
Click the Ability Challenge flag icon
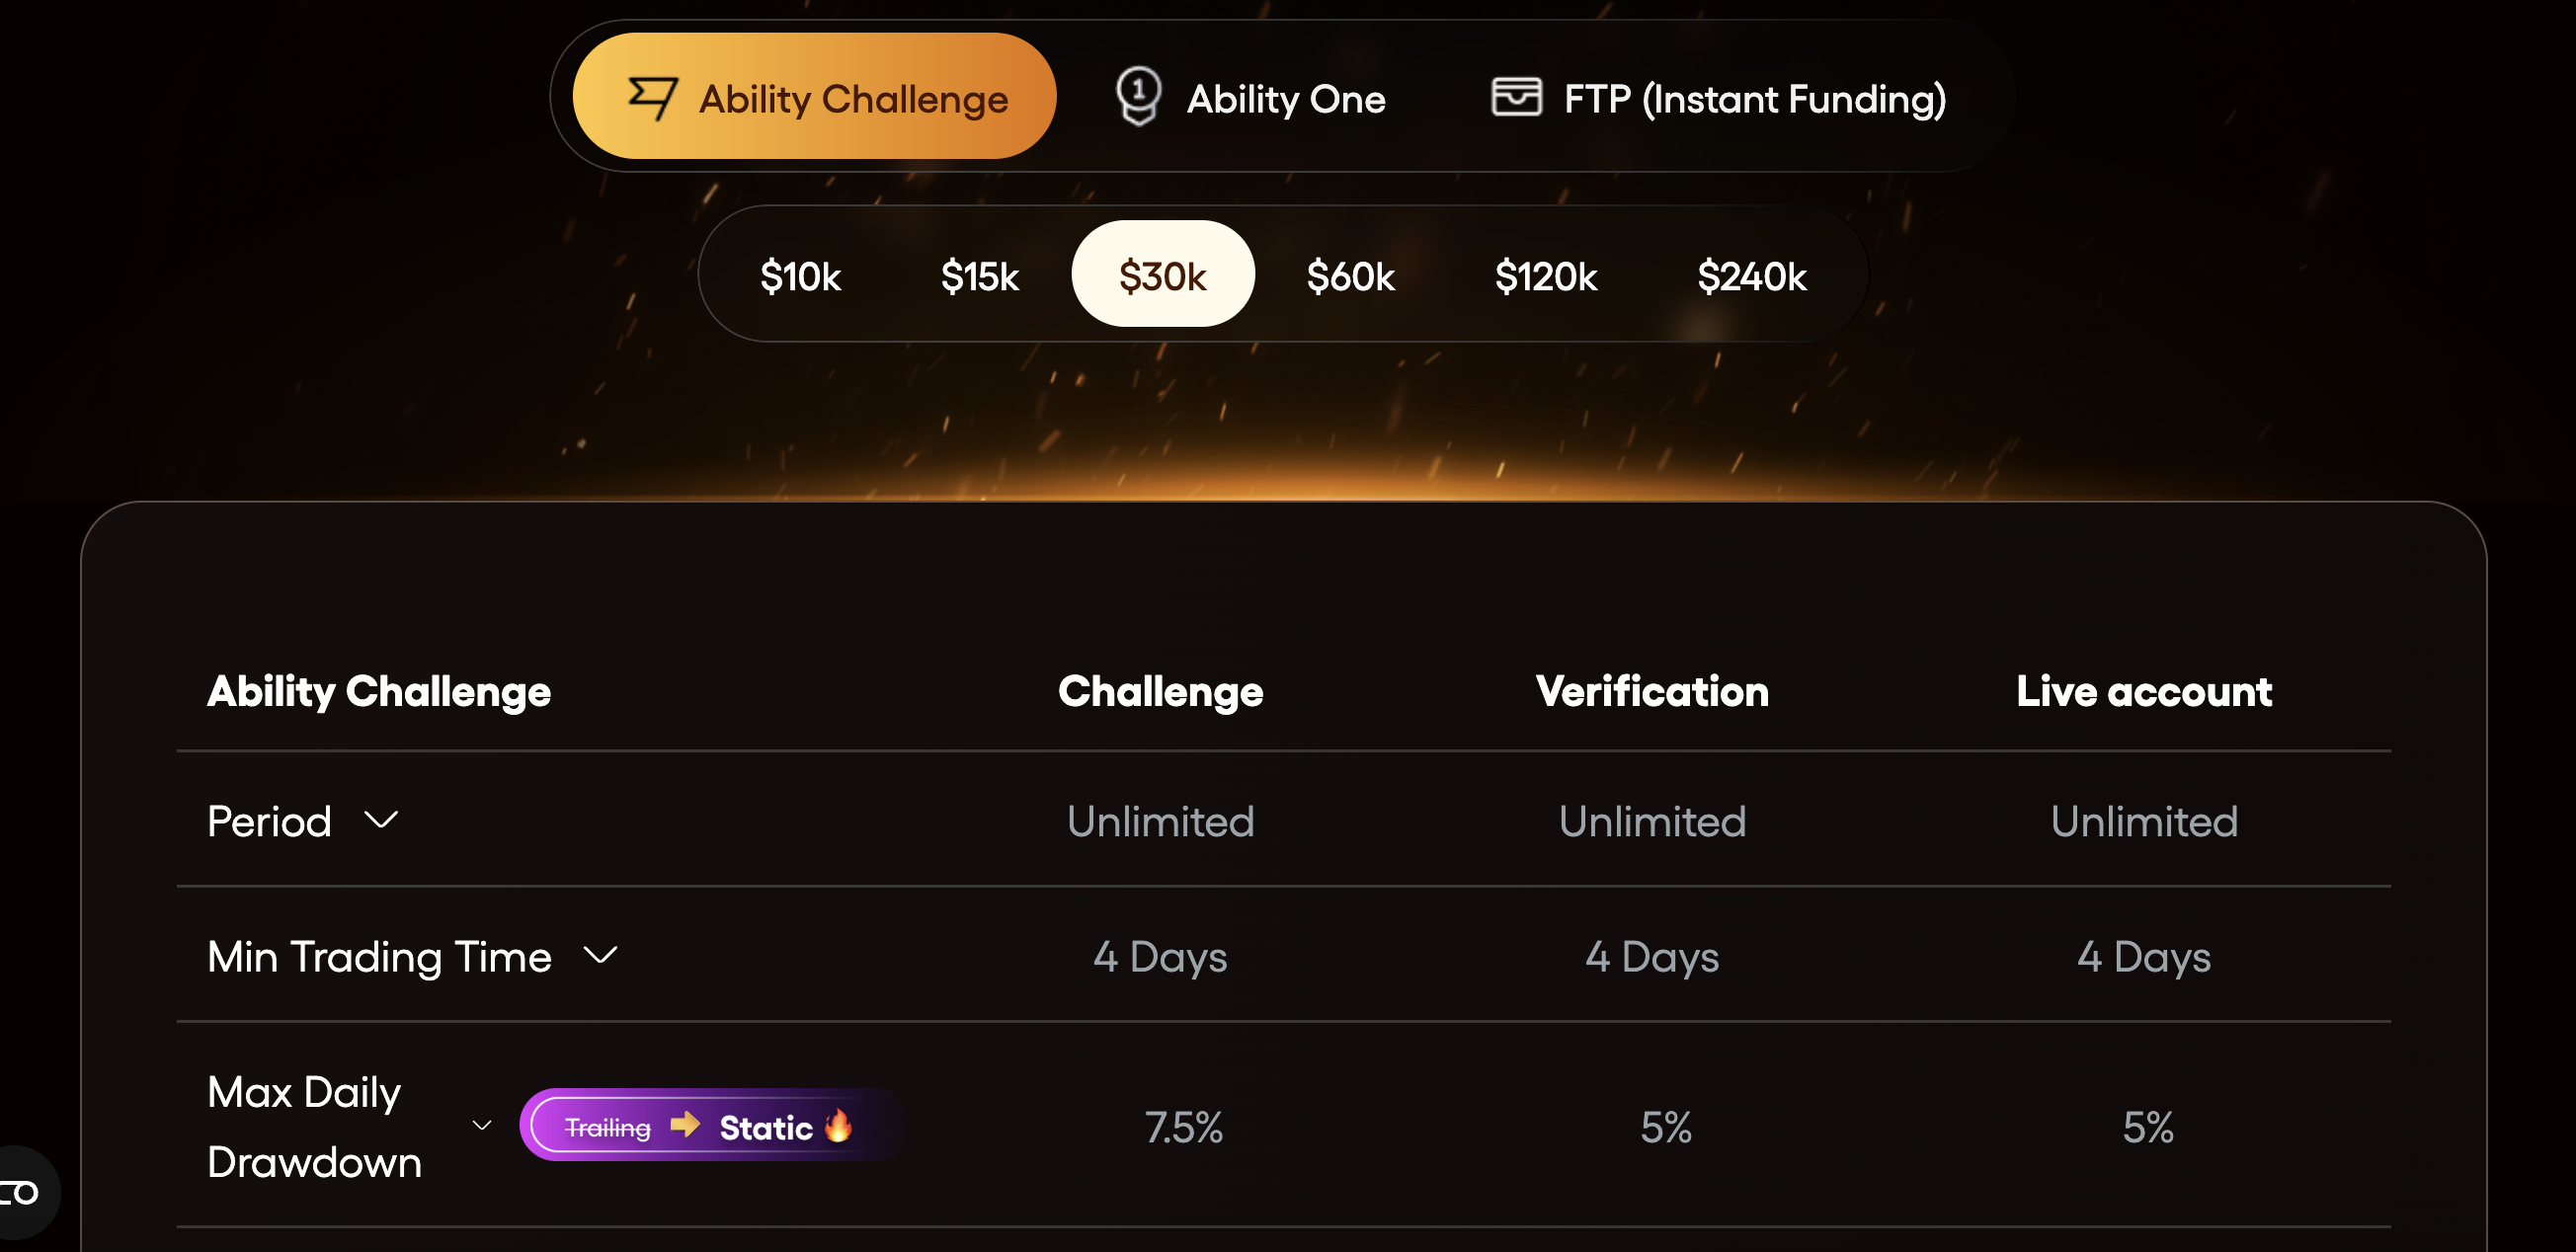pos(652,98)
